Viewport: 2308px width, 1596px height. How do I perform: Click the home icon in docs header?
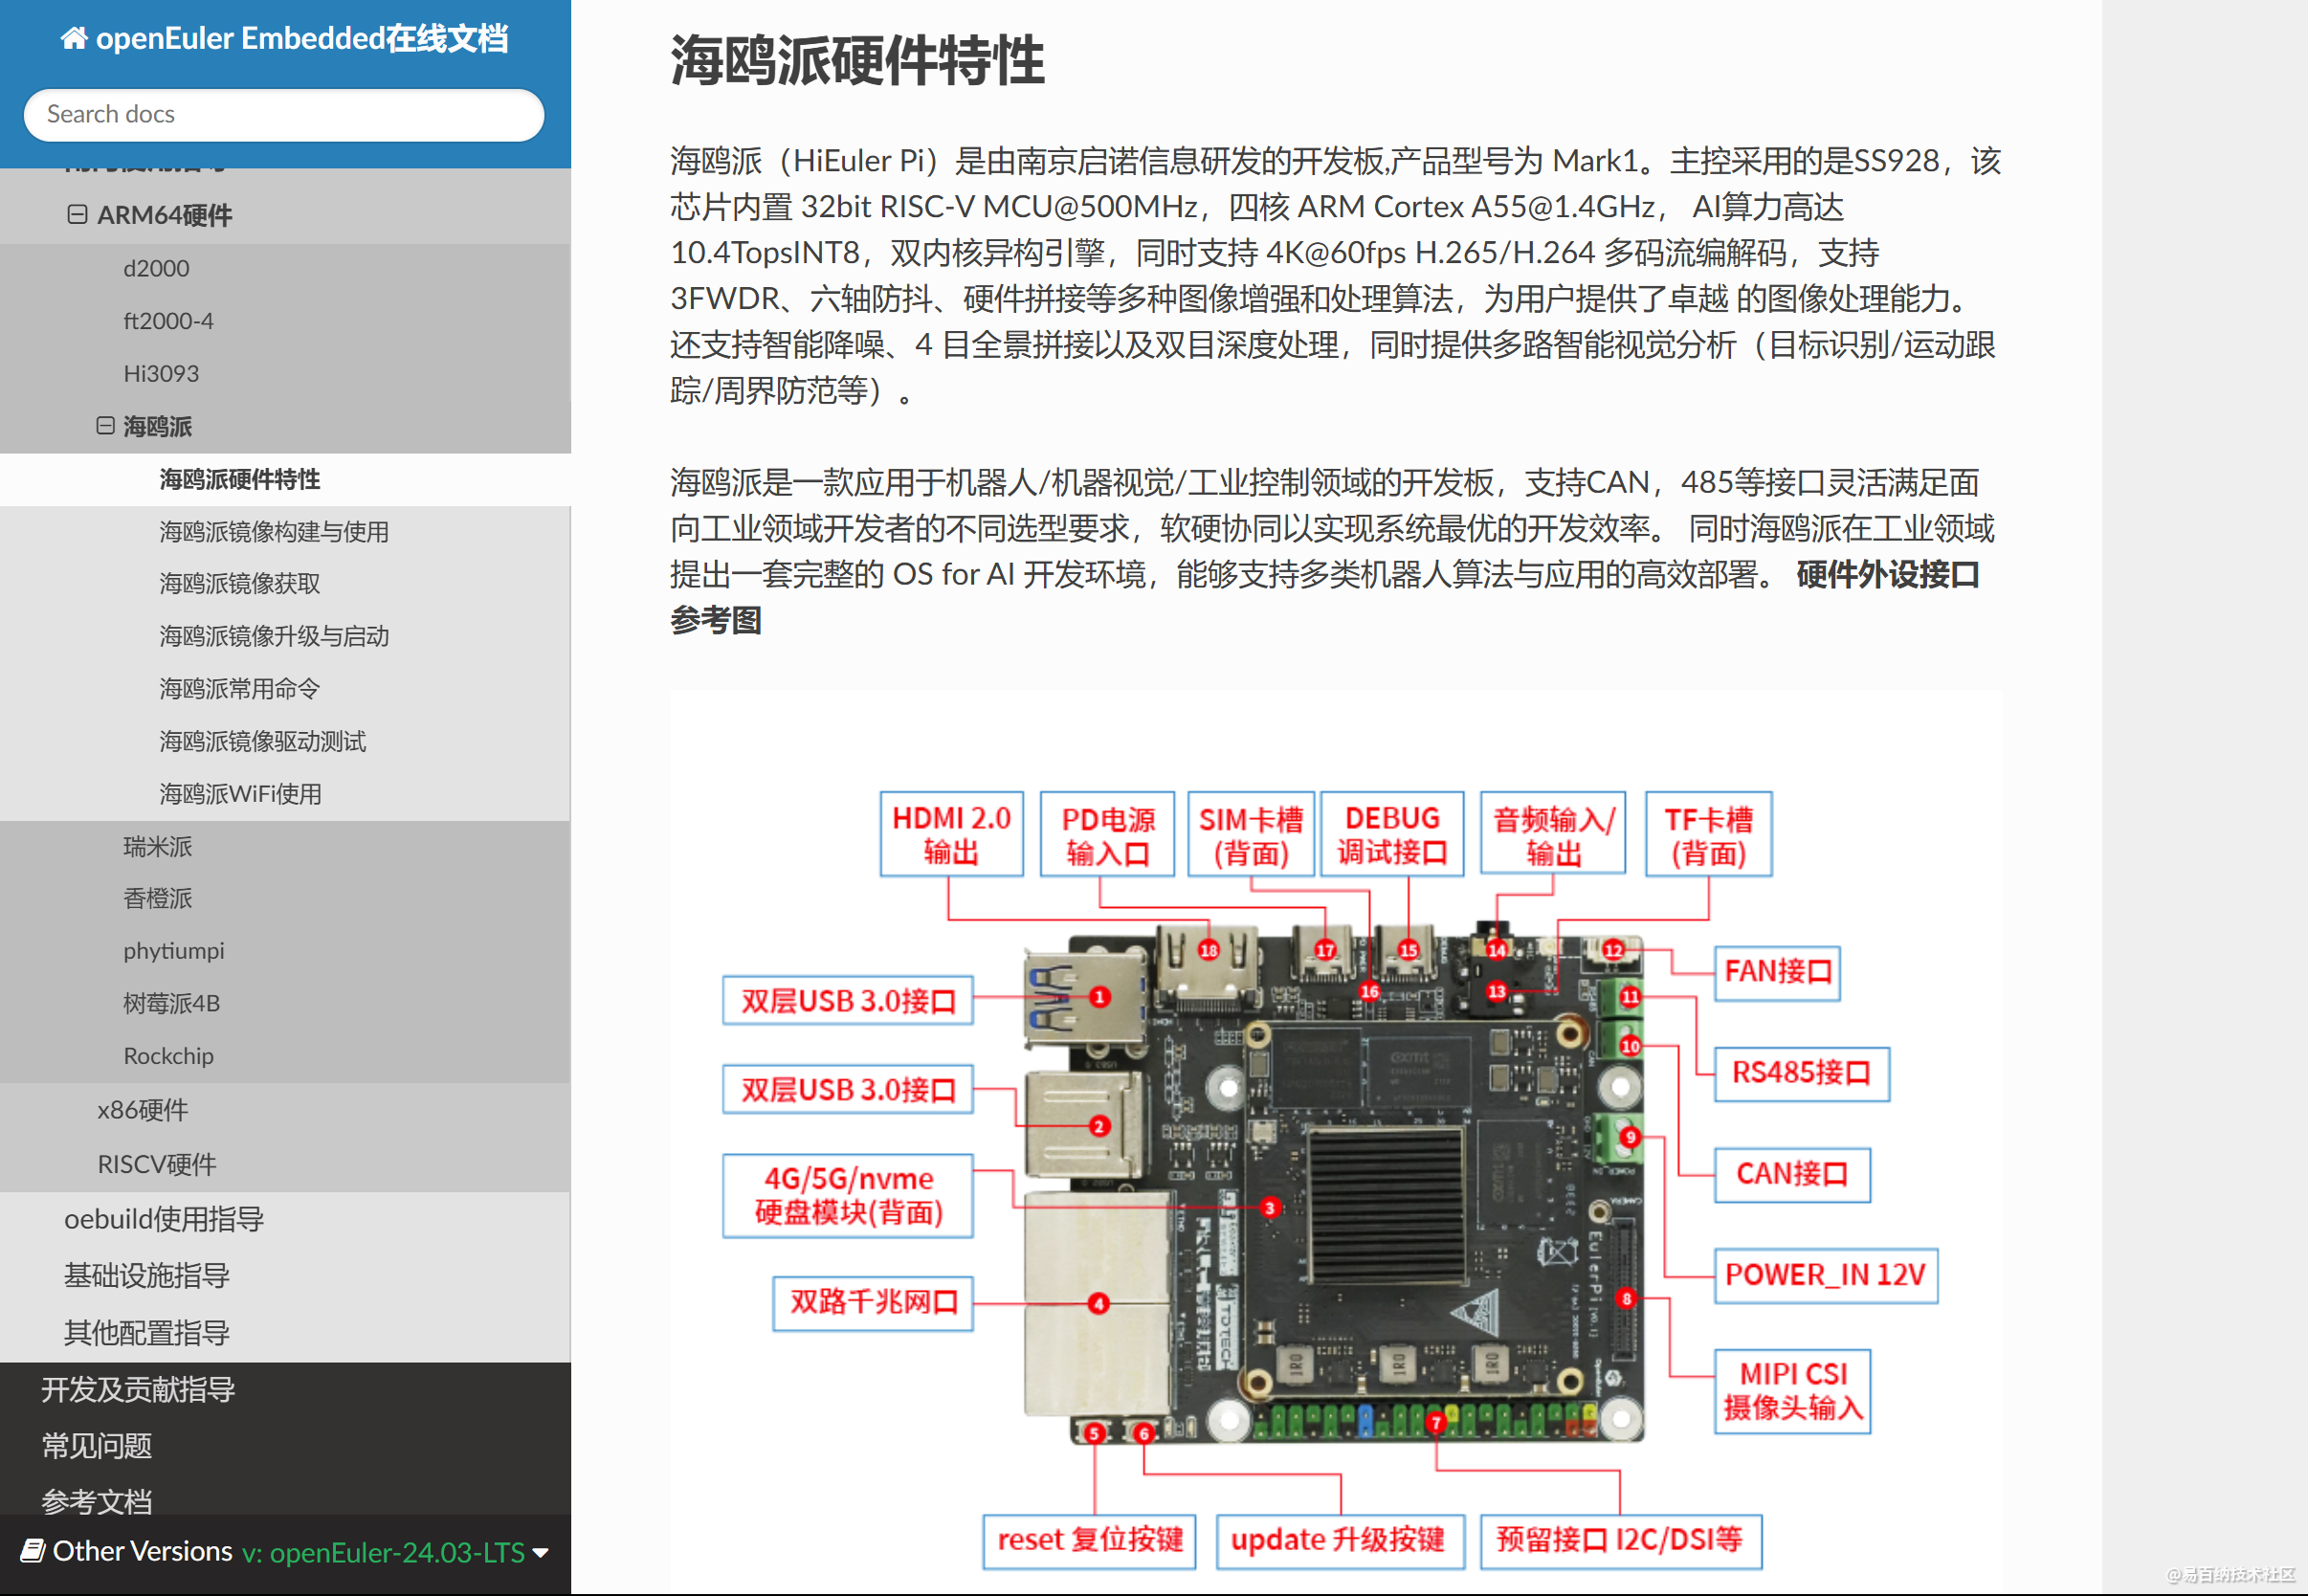click(x=73, y=39)
